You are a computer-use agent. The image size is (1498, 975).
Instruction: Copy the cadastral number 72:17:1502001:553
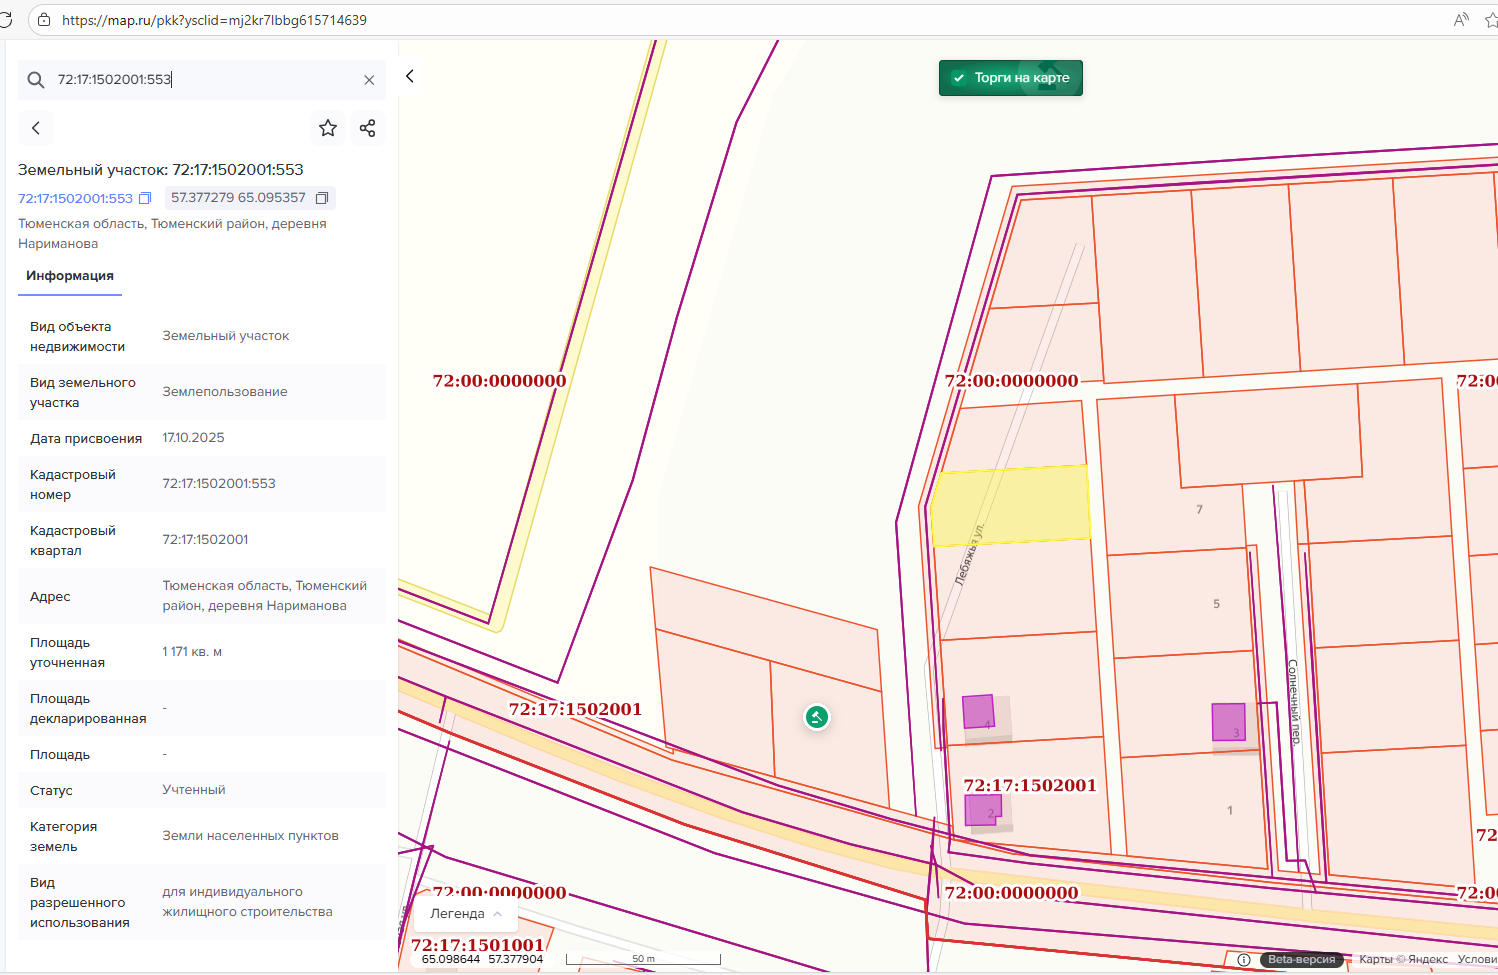[145, 198]
